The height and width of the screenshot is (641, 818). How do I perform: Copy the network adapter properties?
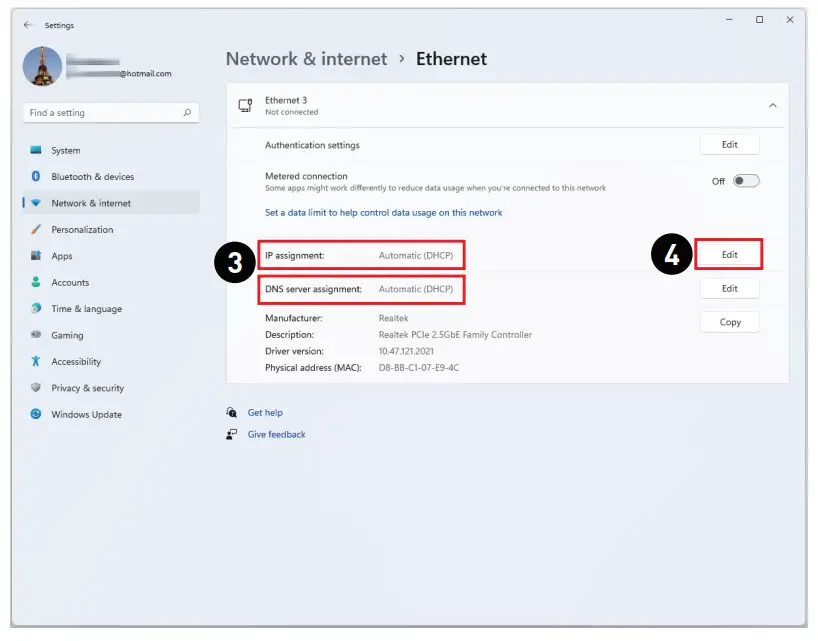click(729, 322)
